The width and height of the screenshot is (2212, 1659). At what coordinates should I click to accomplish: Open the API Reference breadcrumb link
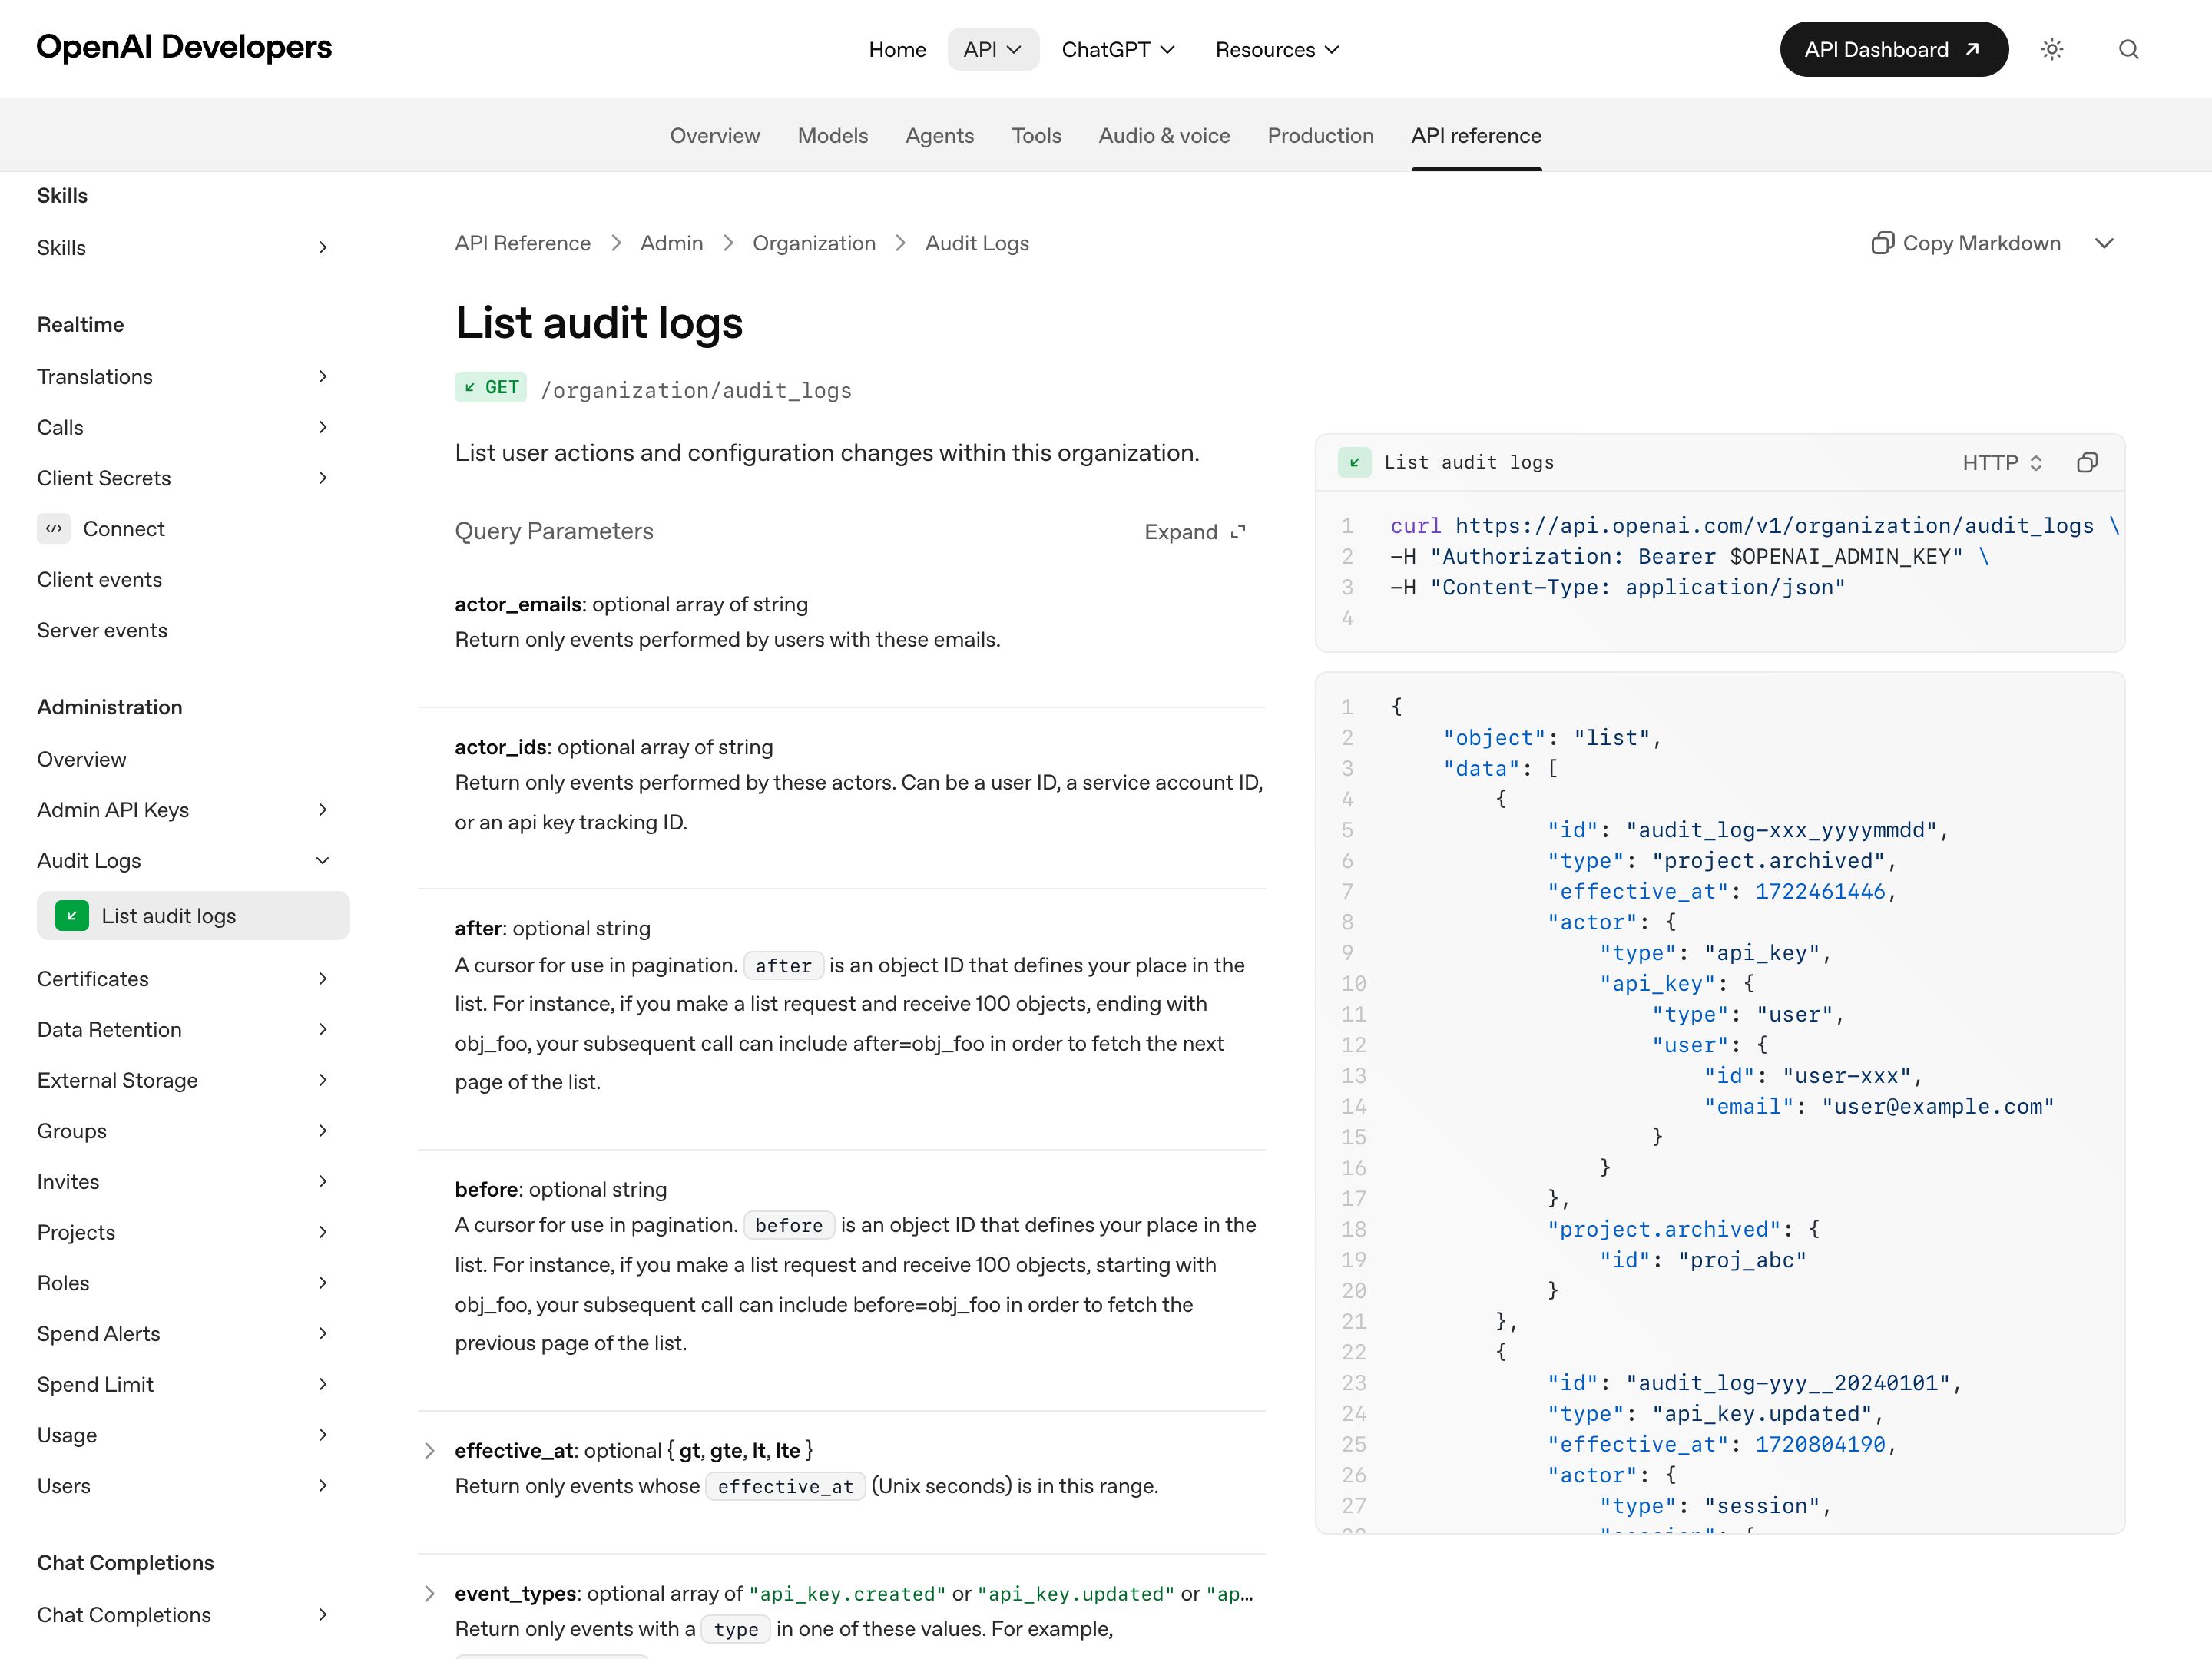[x=522, y=243]
